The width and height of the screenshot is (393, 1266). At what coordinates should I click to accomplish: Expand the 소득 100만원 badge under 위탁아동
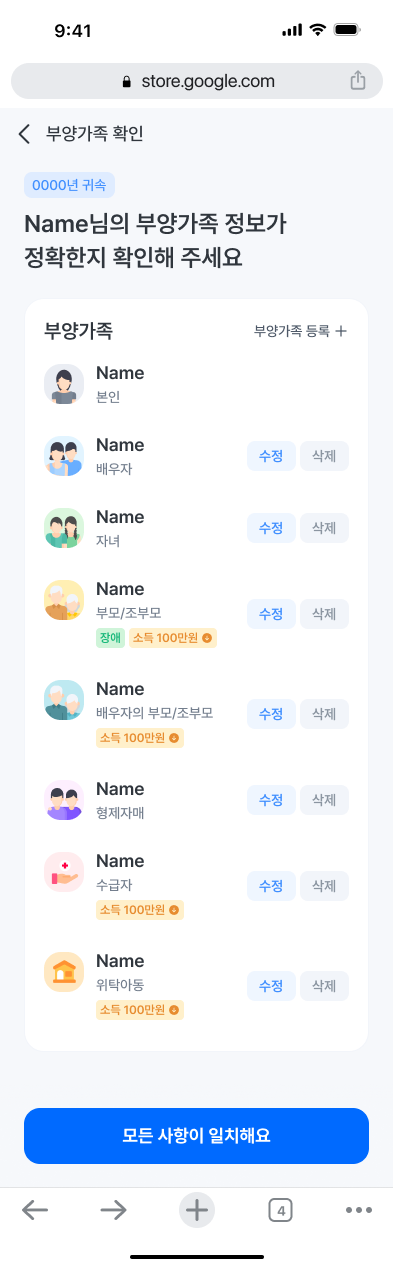tap(140, 1010)
